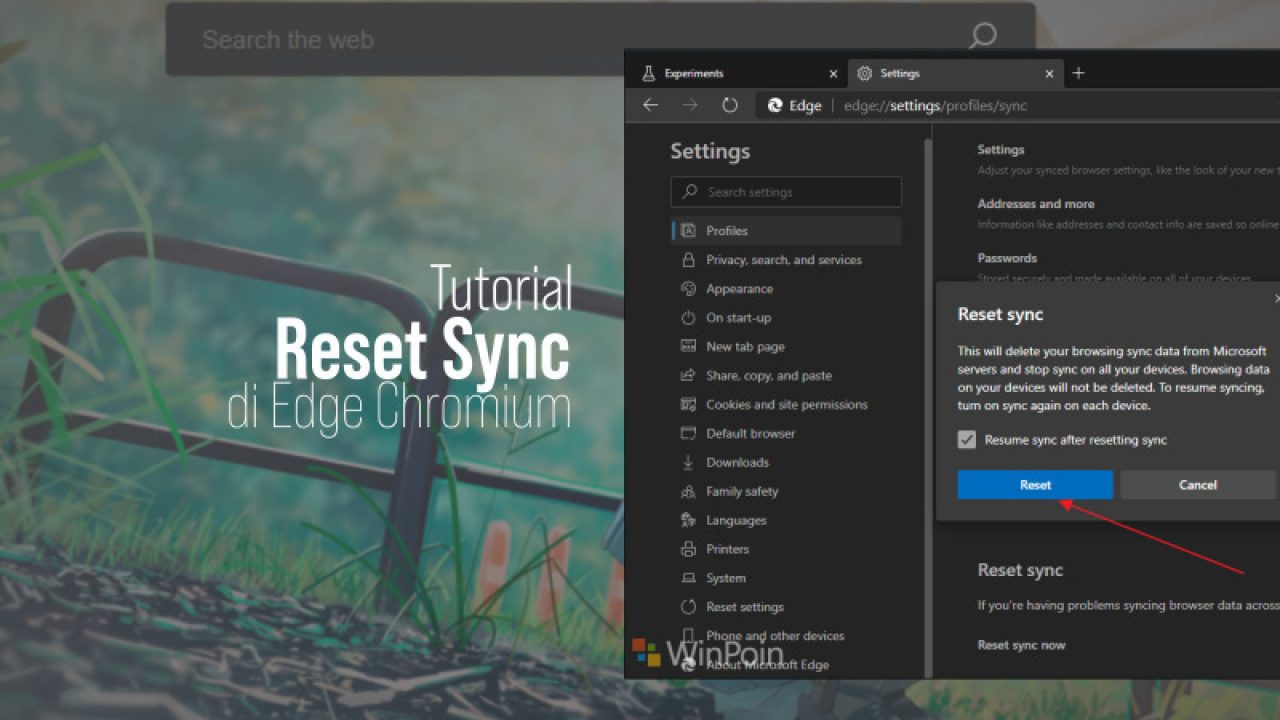Click the Reset settings circular icon
The width and height of the screenshot is (1280, 720).
[x=688, y=607]
